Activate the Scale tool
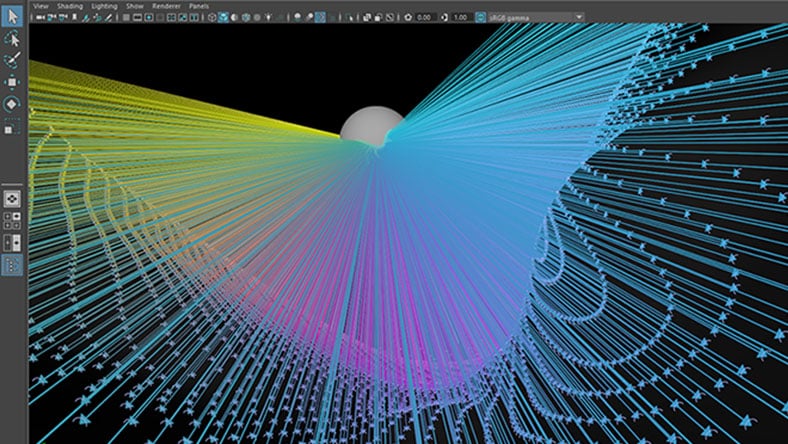 (12, 126)
